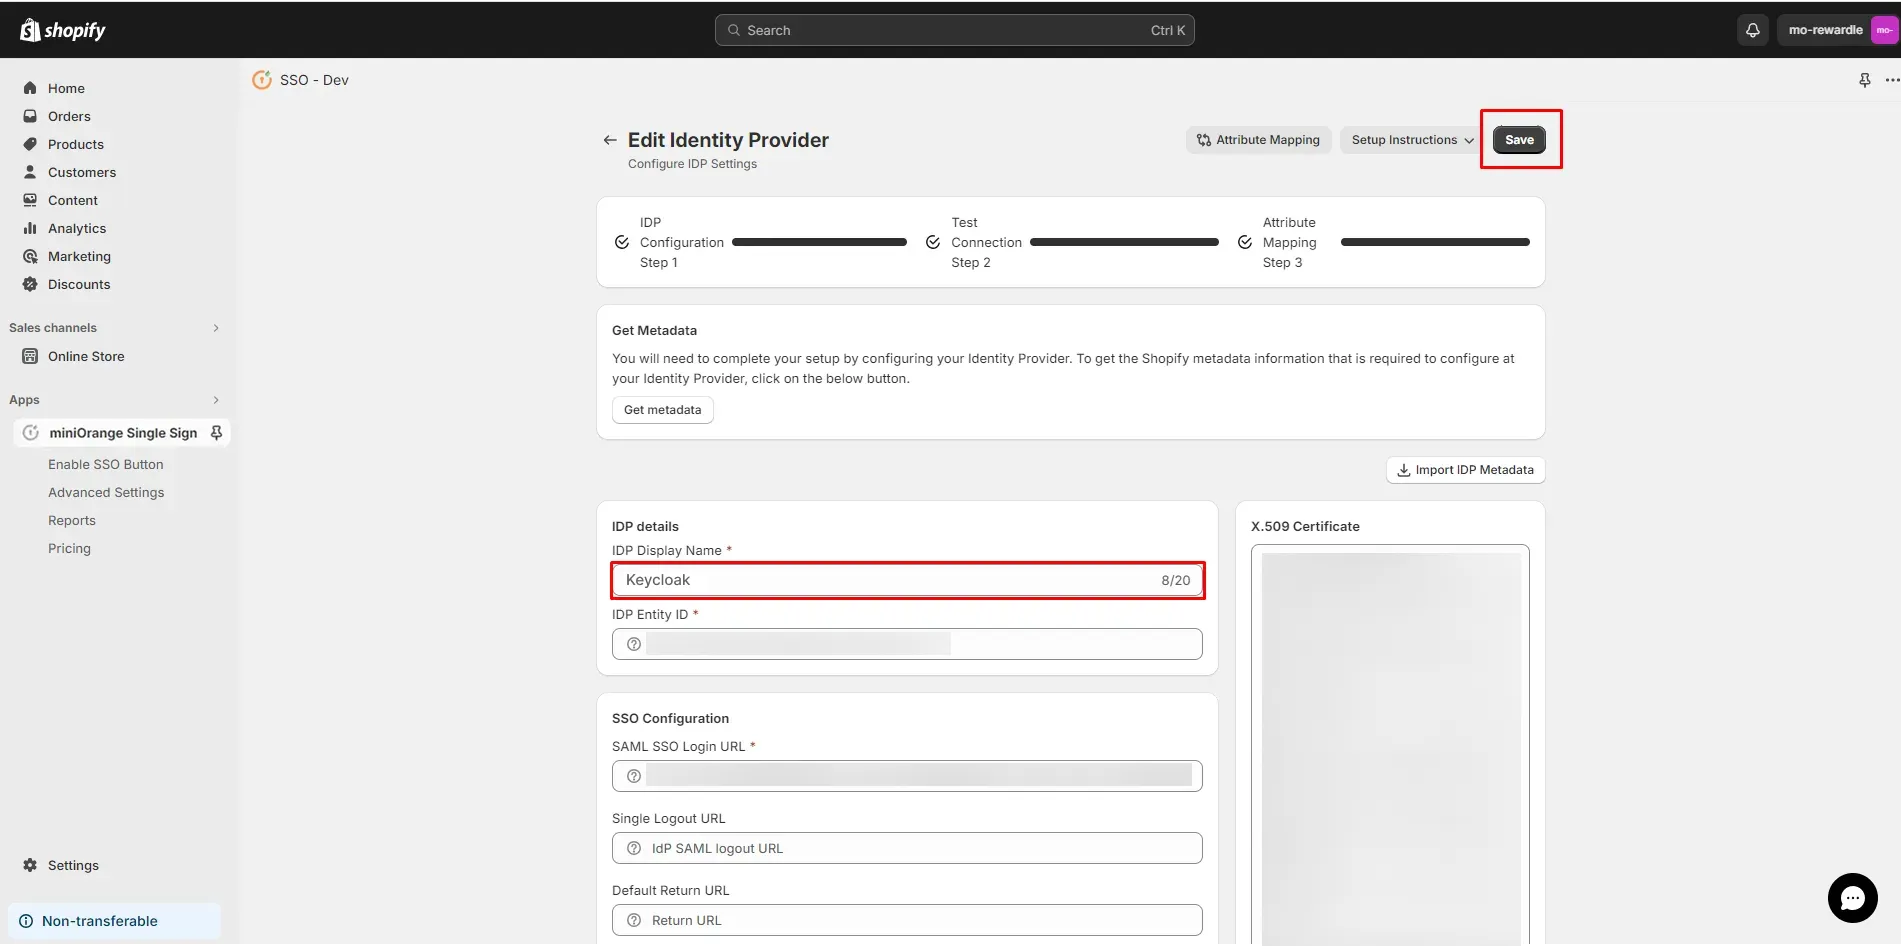Open the chat support bubble
Image resolution: width=1901 pixels, height=946 pixels.
pyautogui.click(x=1852, y=898)
